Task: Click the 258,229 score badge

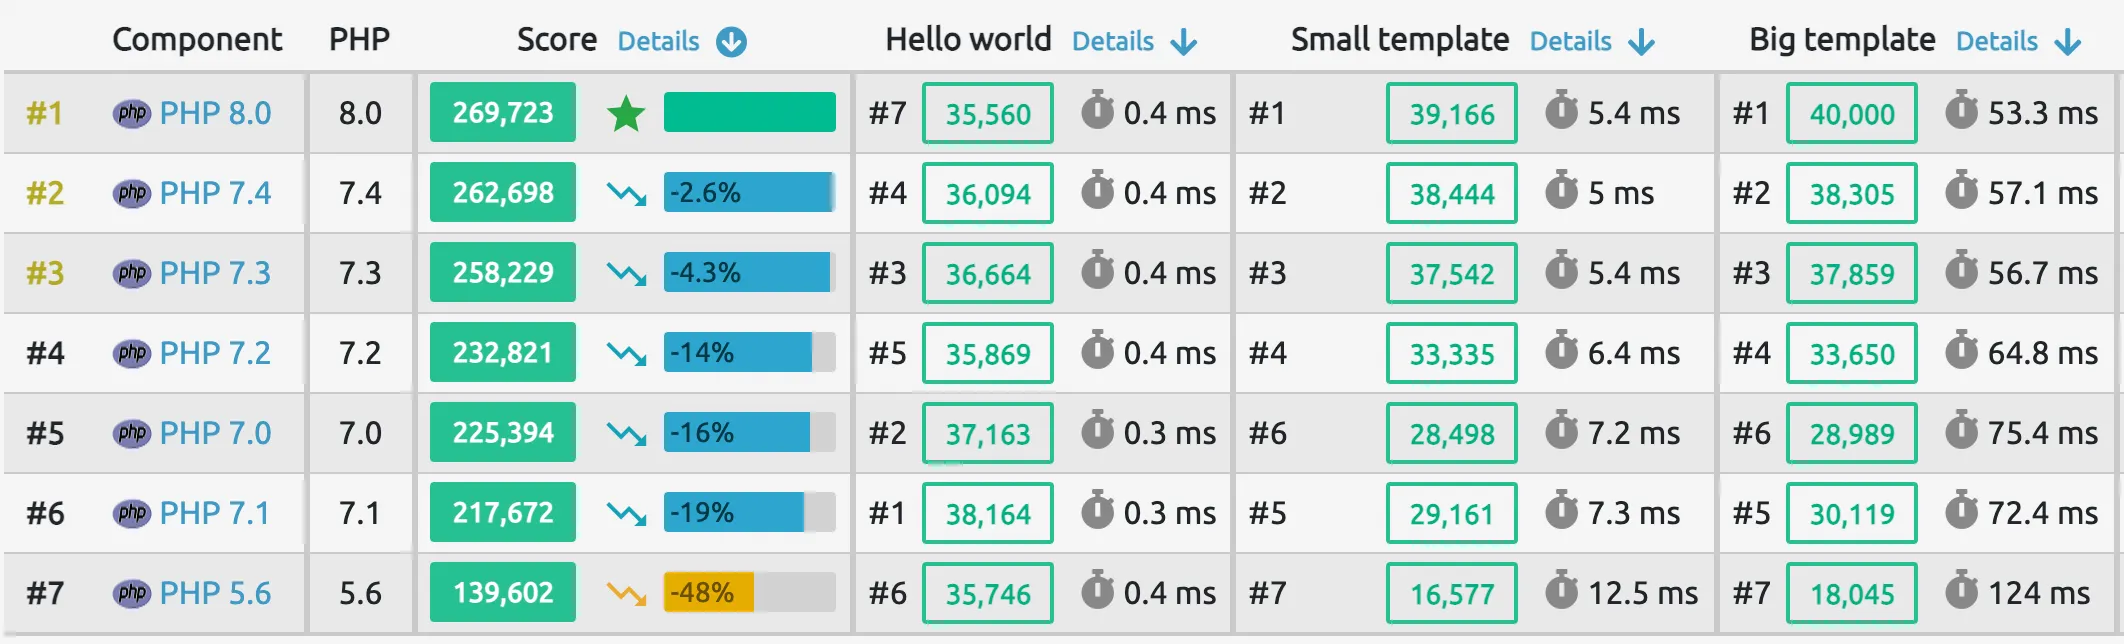Action: [503, 272]
